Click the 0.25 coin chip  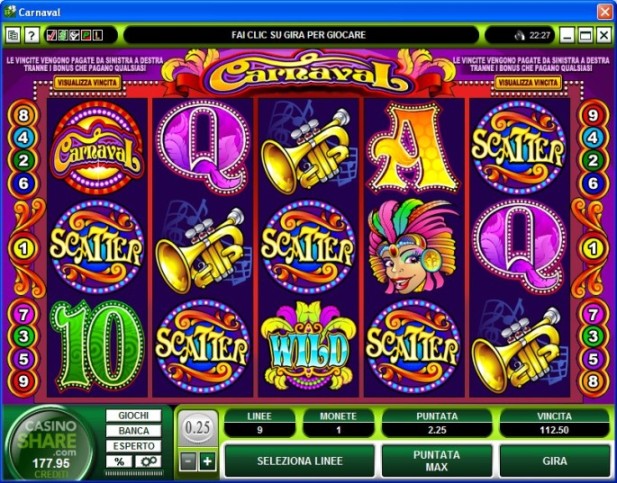(x=197, y=428)
